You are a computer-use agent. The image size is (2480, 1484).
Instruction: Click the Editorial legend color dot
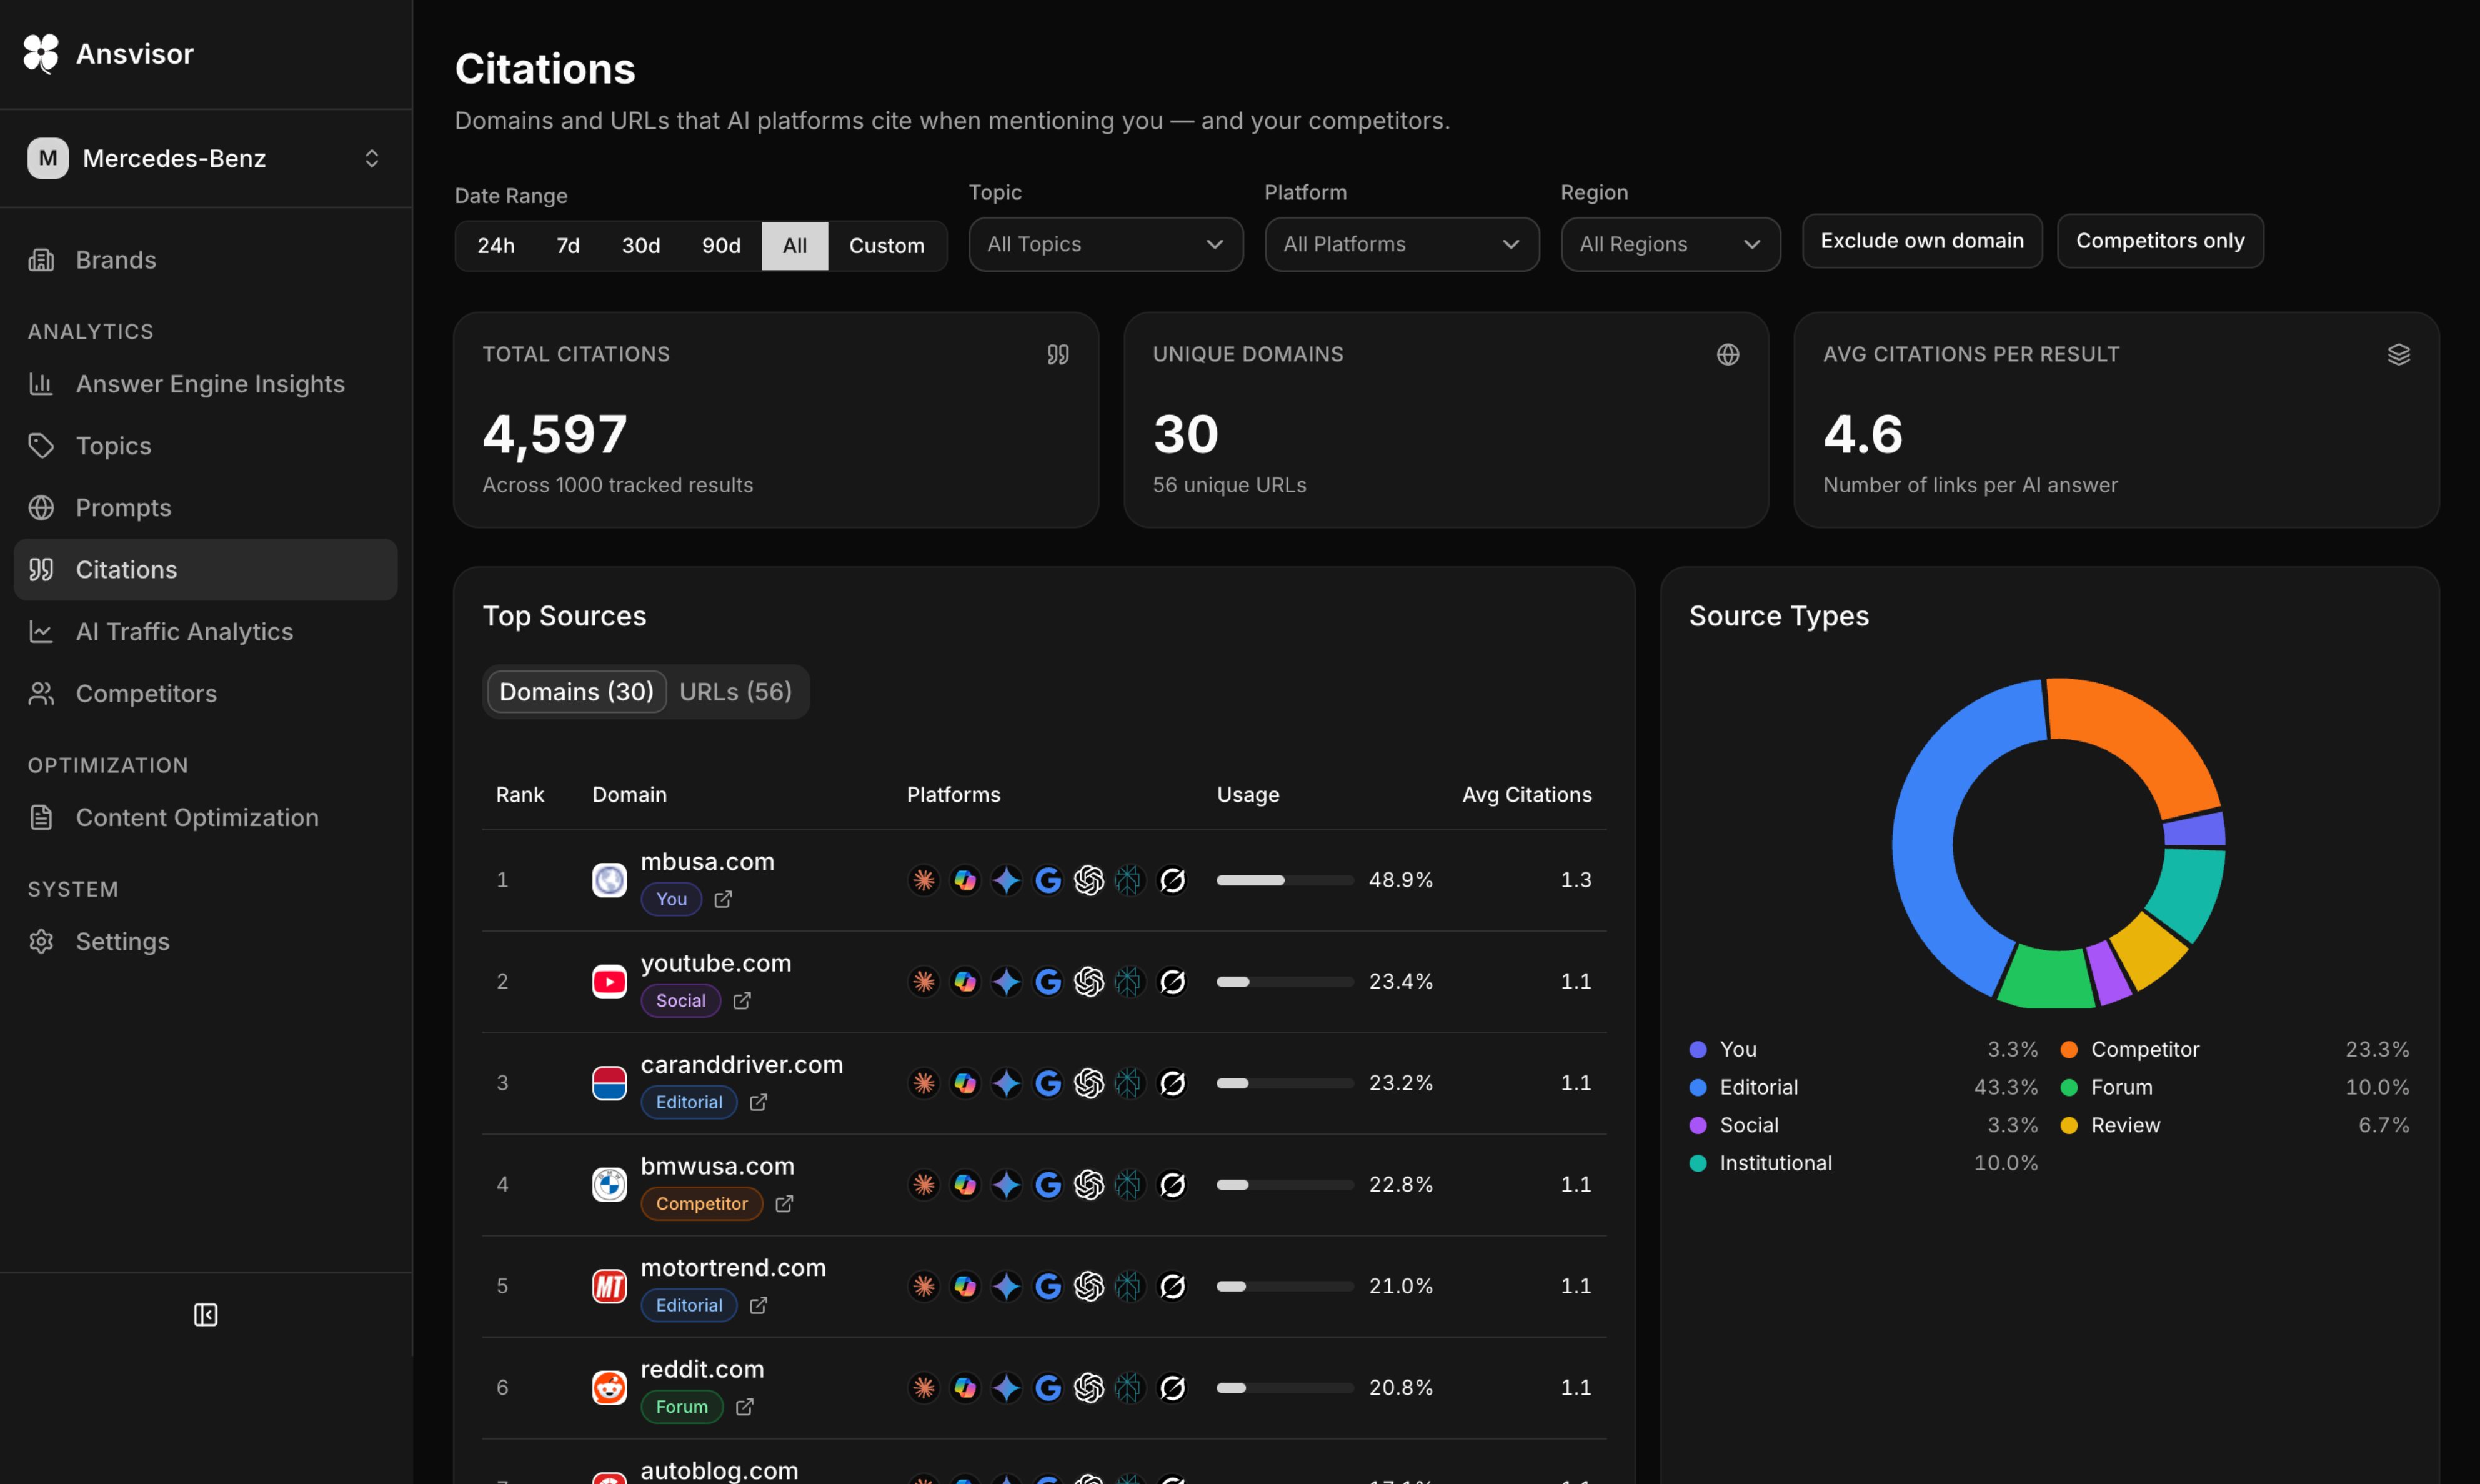[x=1698, y=1088]
